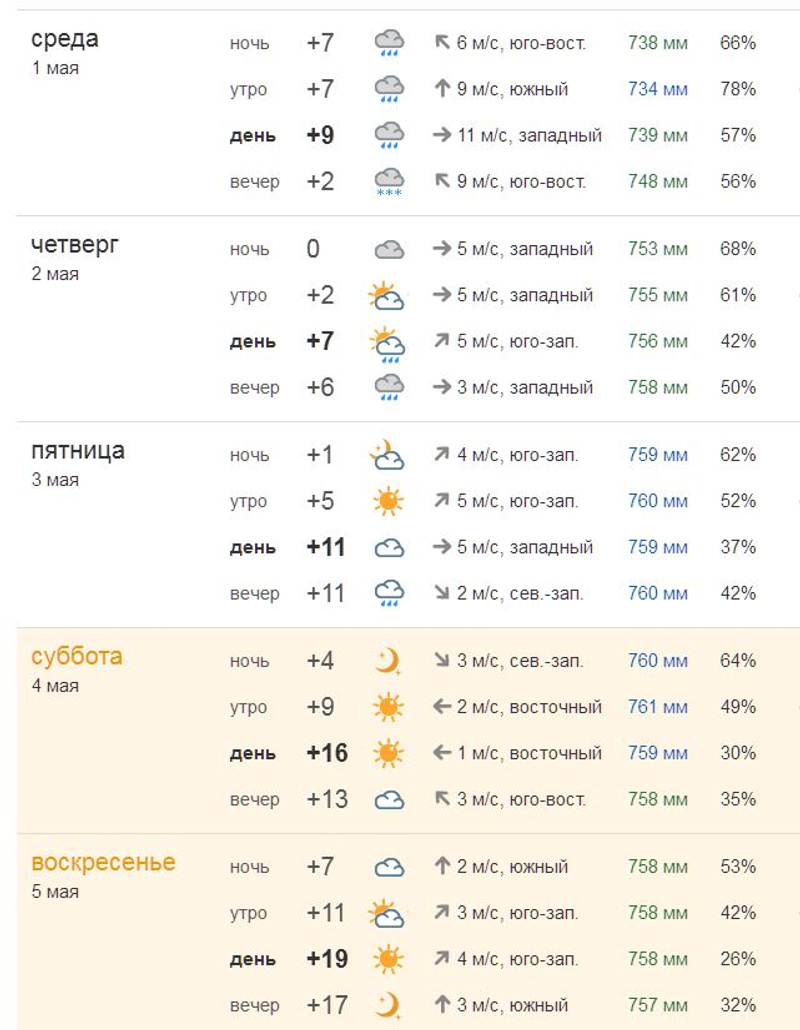Open the orange "воскресенье" heading
The height and width of the screenshot is (1030, 800).
point(103,863)
